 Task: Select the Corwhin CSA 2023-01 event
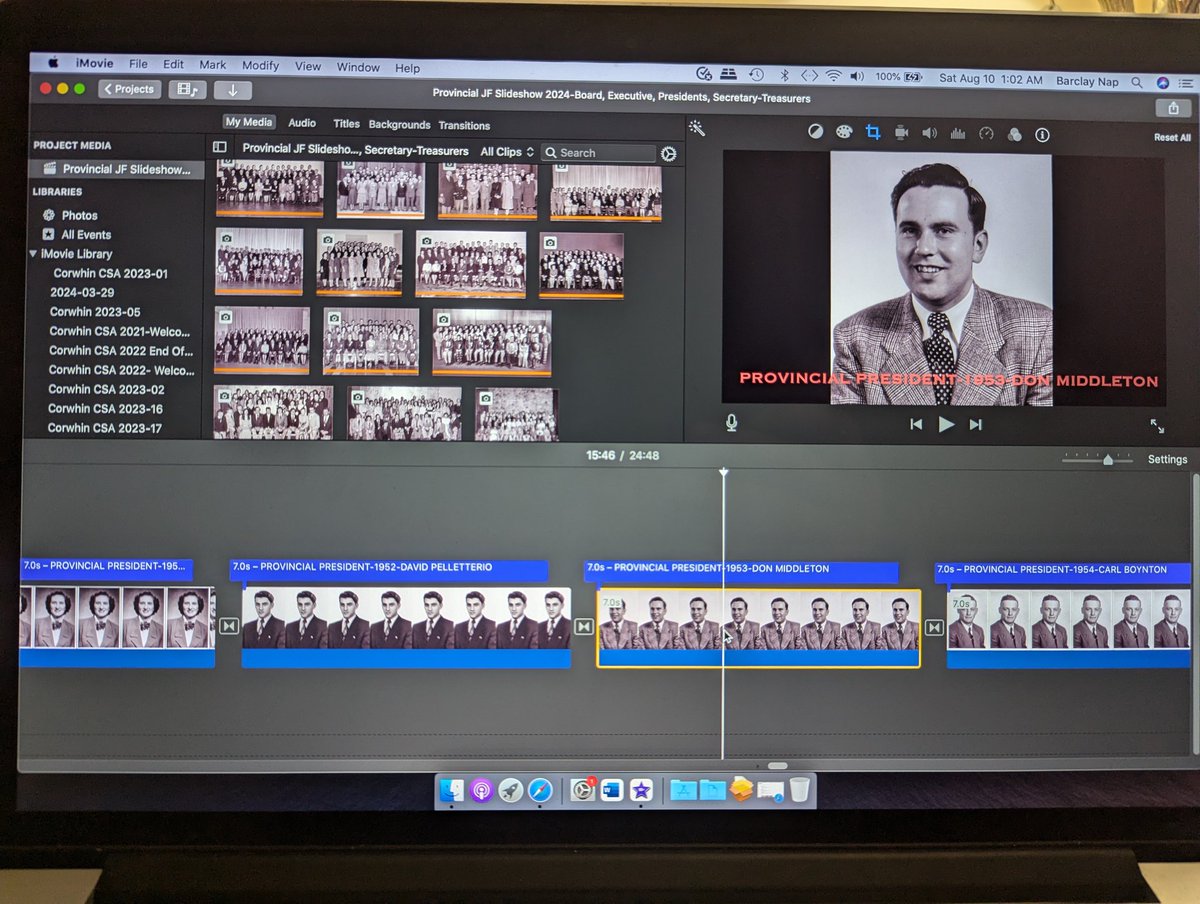tap(110, 273)
